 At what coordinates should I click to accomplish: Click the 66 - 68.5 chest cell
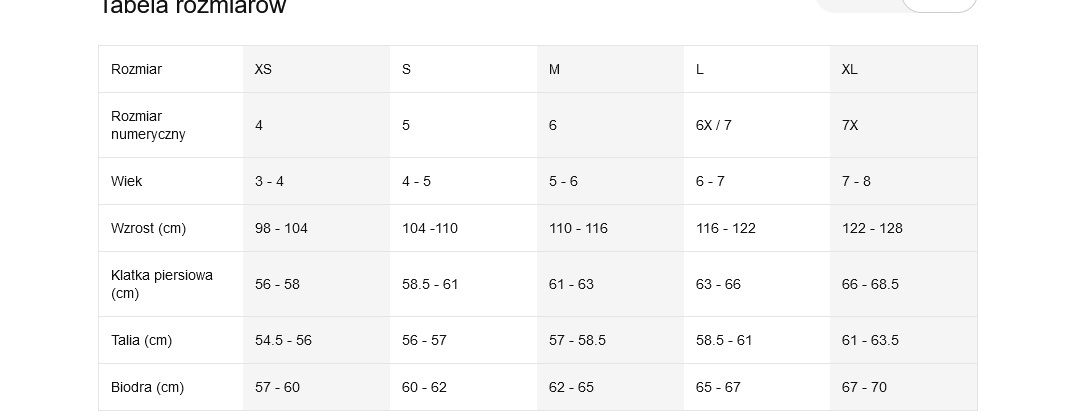tap(870, 284)
